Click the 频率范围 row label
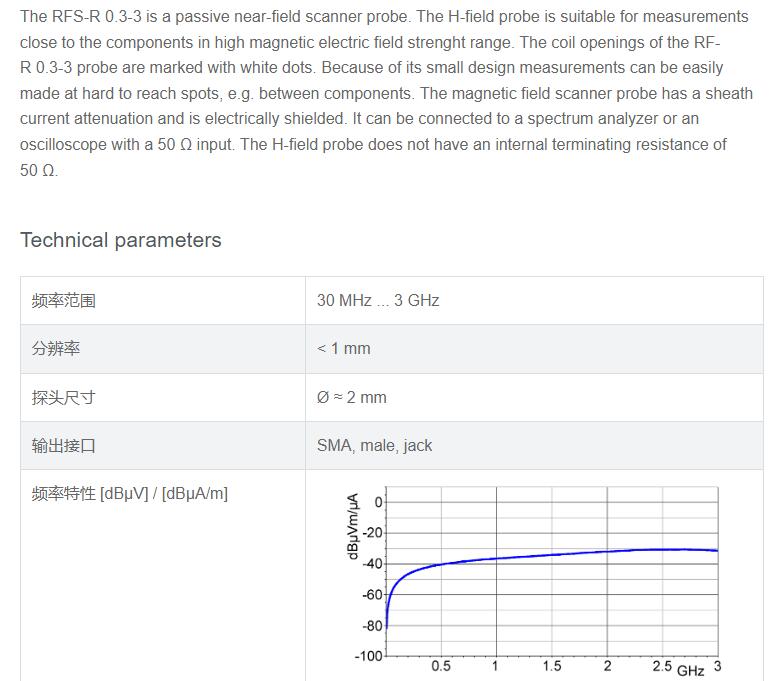The image size is (777, 681). 63,301
